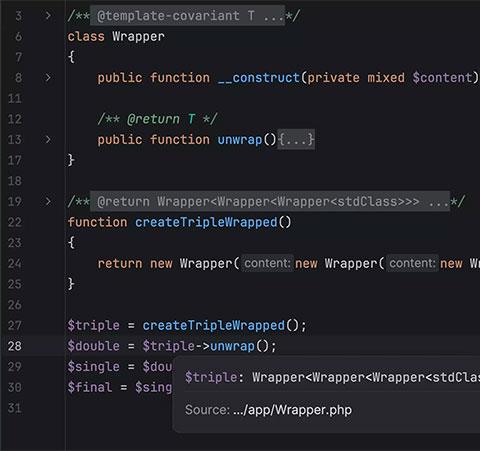Click line number 6 in the gutter
The height and width of the screenshot is (451, 480).
pyautogui.click(x=19, y=36)
